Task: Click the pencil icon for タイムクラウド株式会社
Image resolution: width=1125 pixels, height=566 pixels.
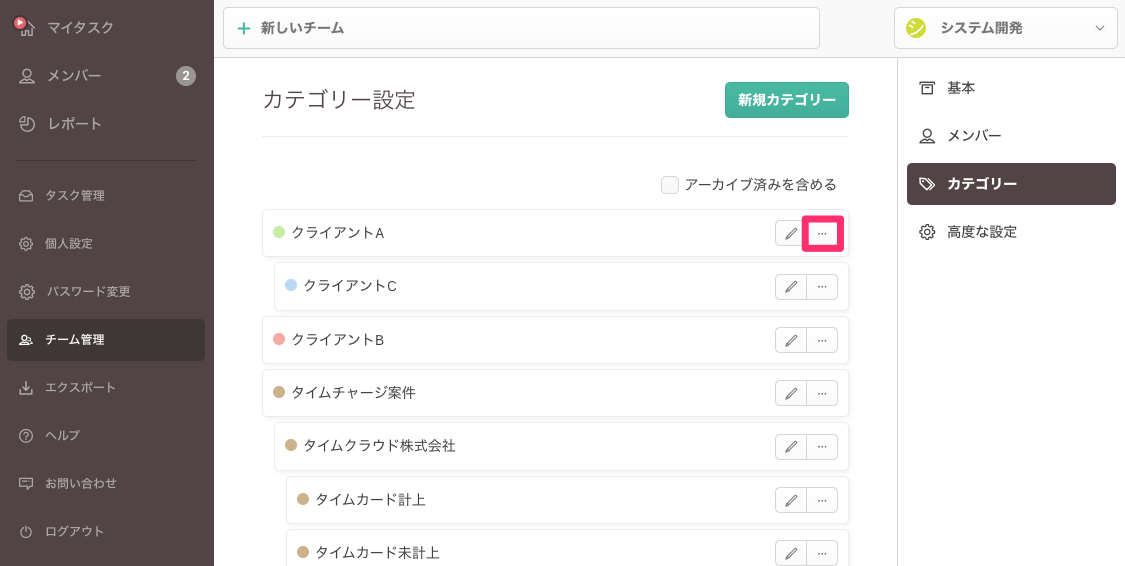Action: 791,446
